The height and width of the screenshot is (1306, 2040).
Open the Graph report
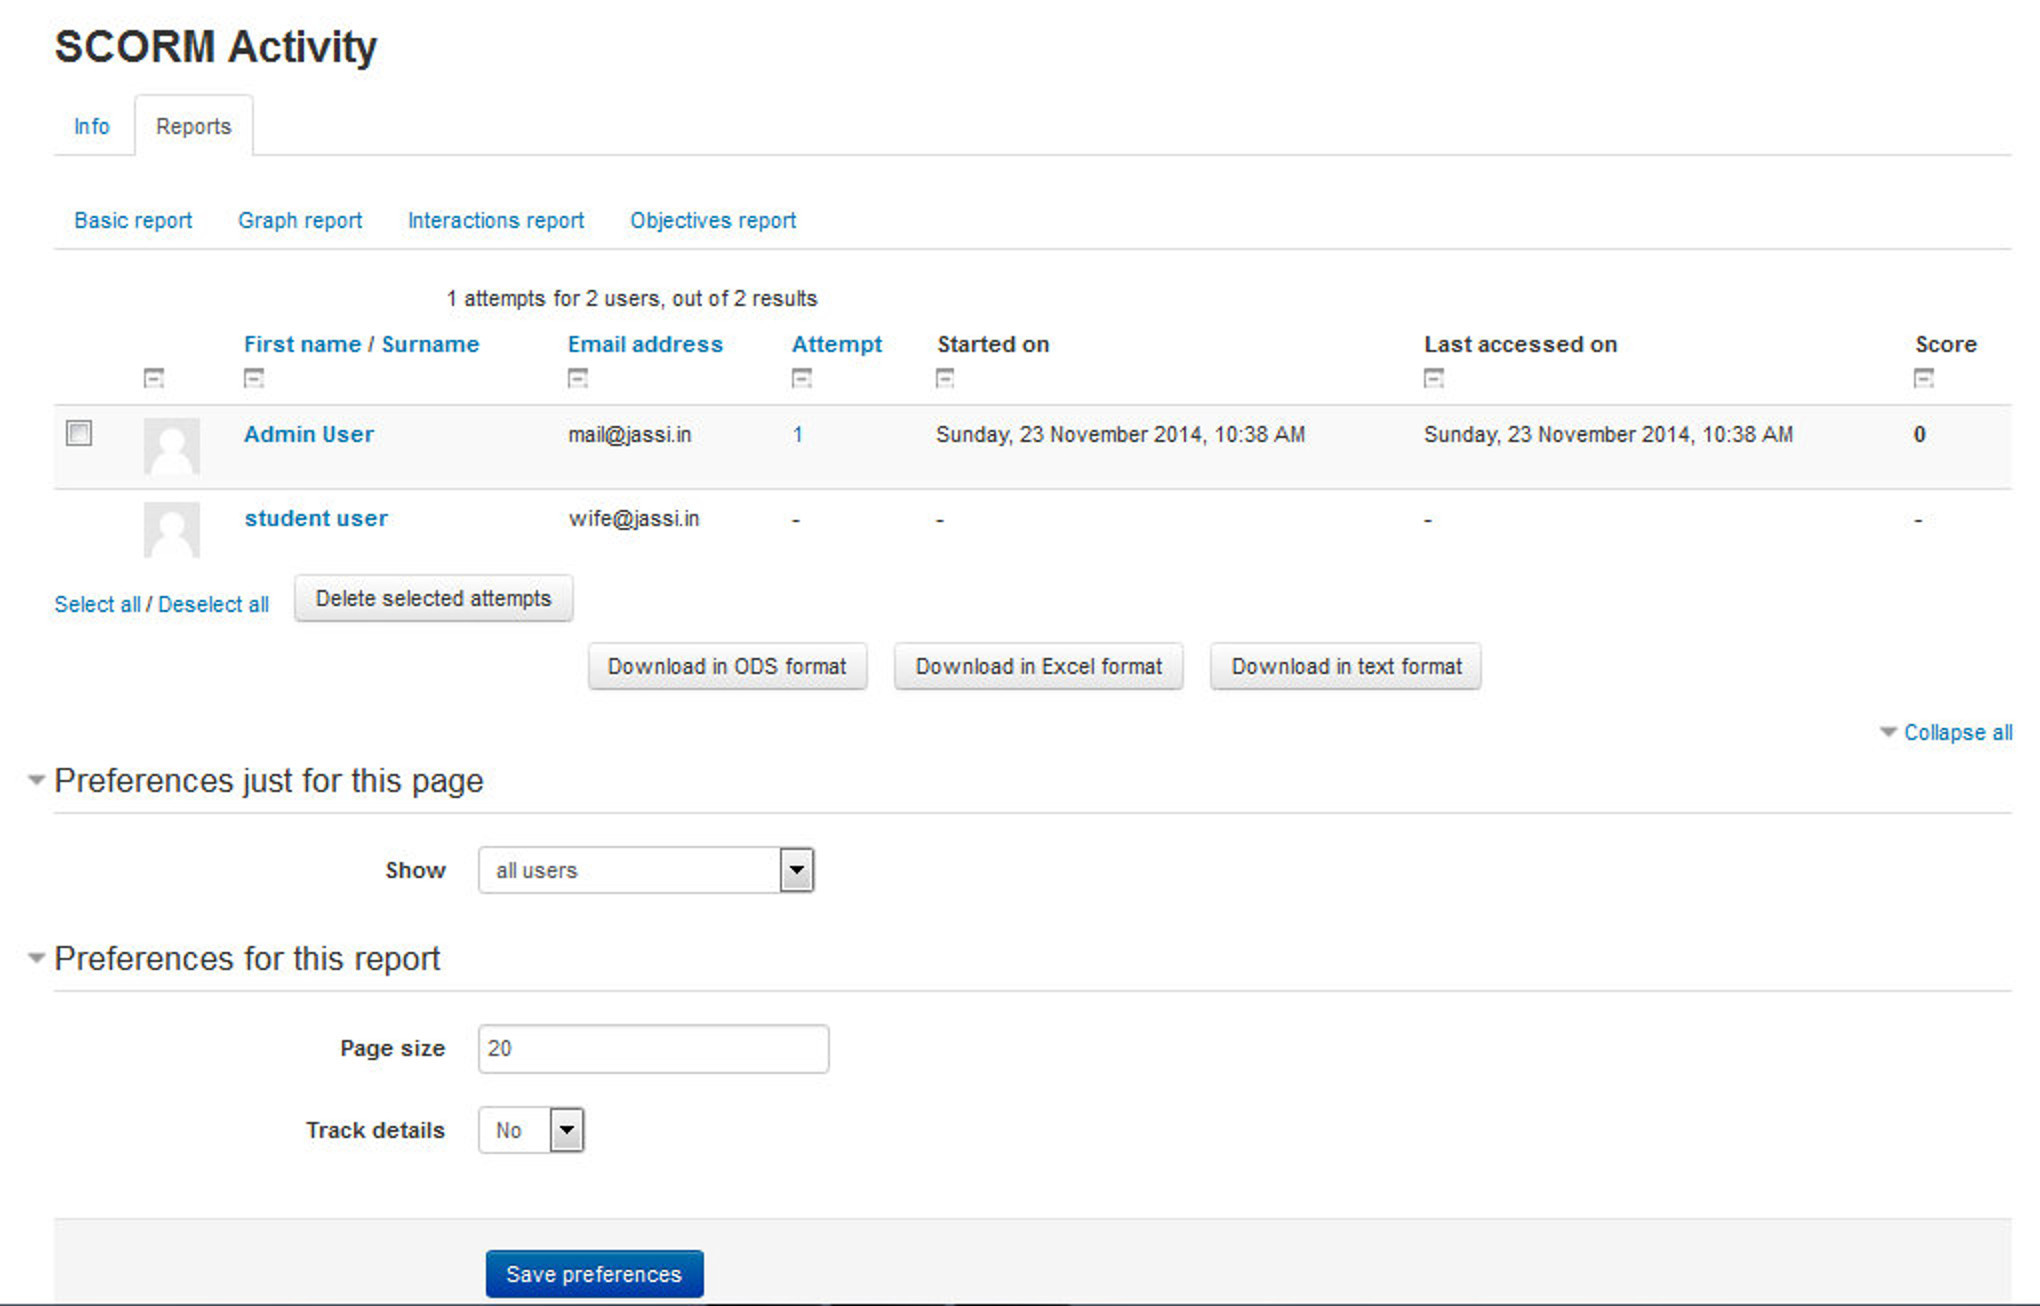(x=300, y=220)
